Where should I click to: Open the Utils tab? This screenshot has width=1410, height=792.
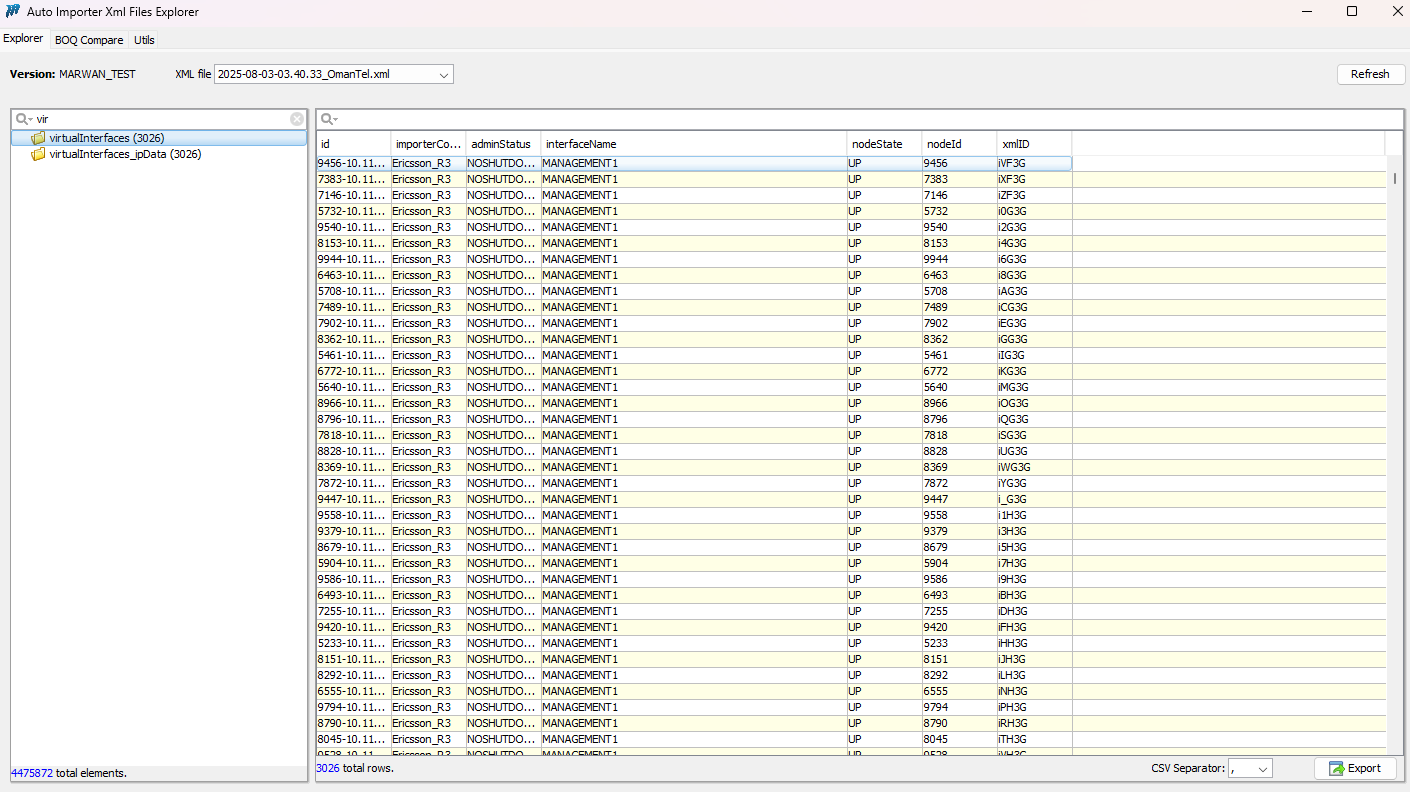click(x=144, y=40)
